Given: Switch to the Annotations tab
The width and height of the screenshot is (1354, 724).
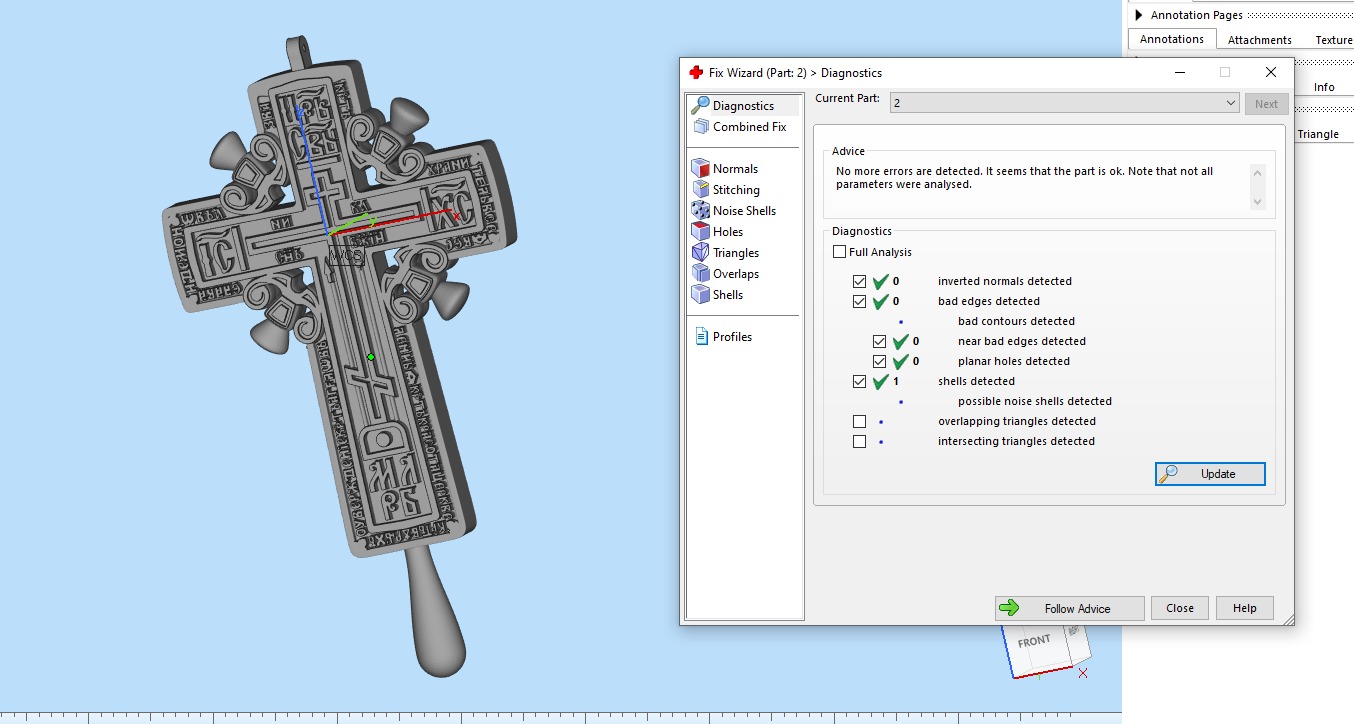Looking at the screenshot, I should (1172, 39).
